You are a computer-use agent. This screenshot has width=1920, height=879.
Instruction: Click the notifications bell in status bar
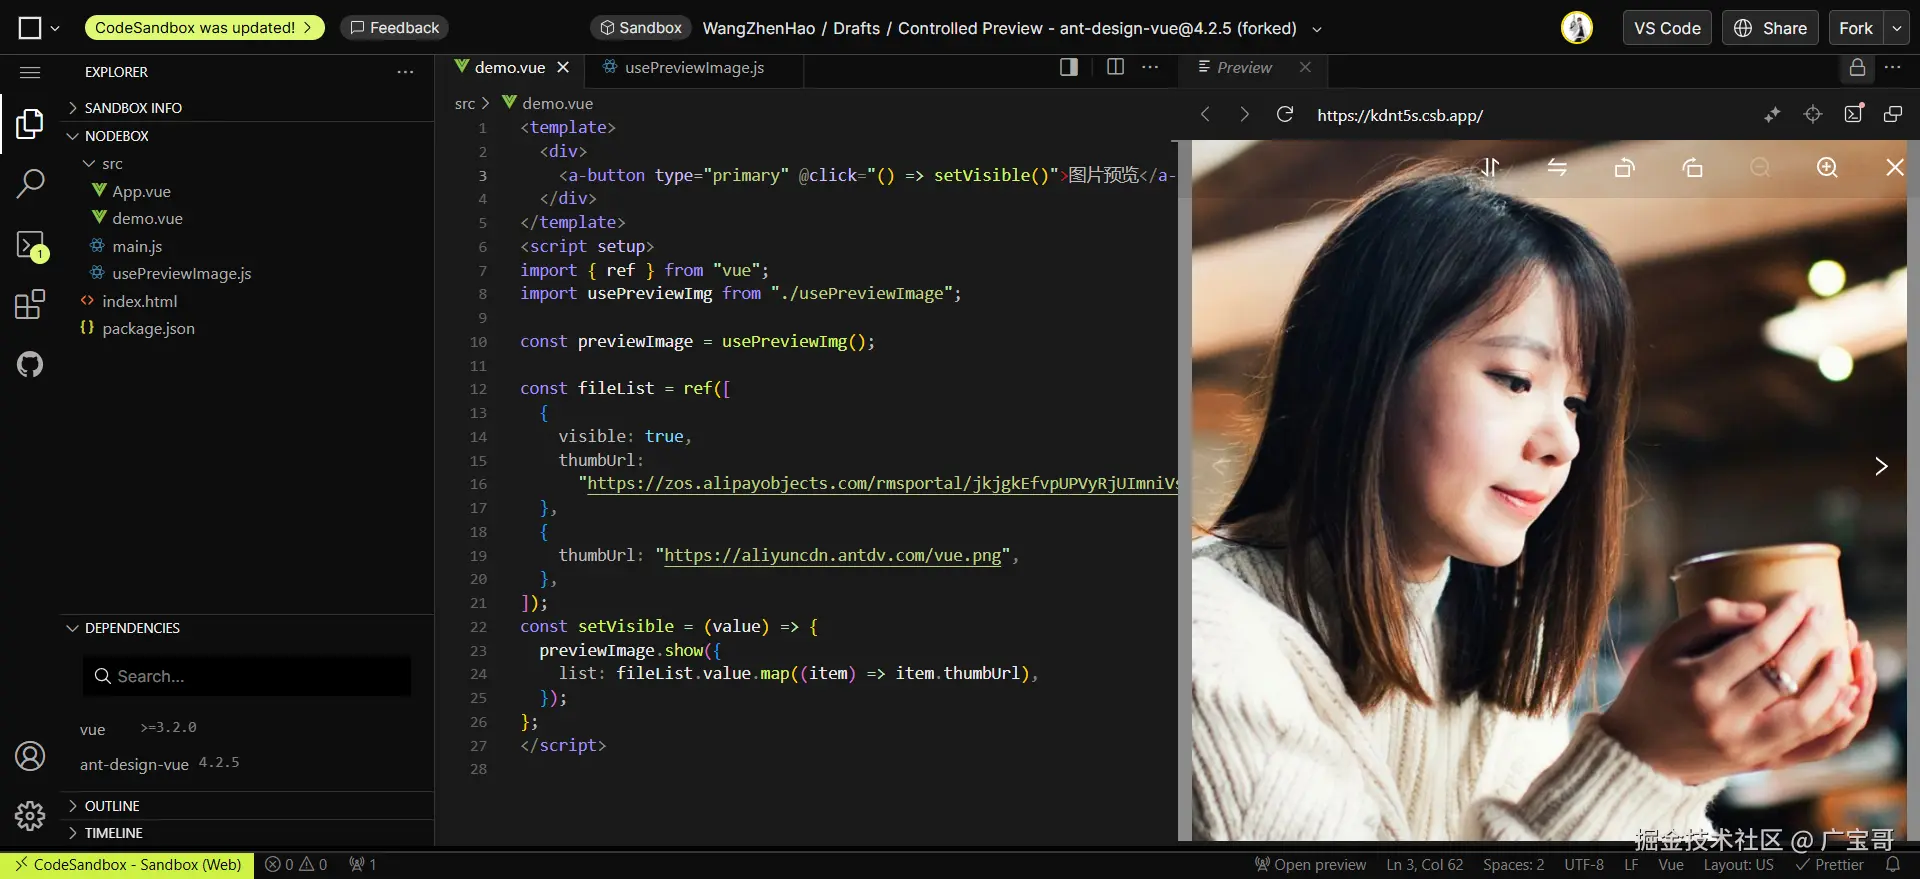tap(1893, 864)
